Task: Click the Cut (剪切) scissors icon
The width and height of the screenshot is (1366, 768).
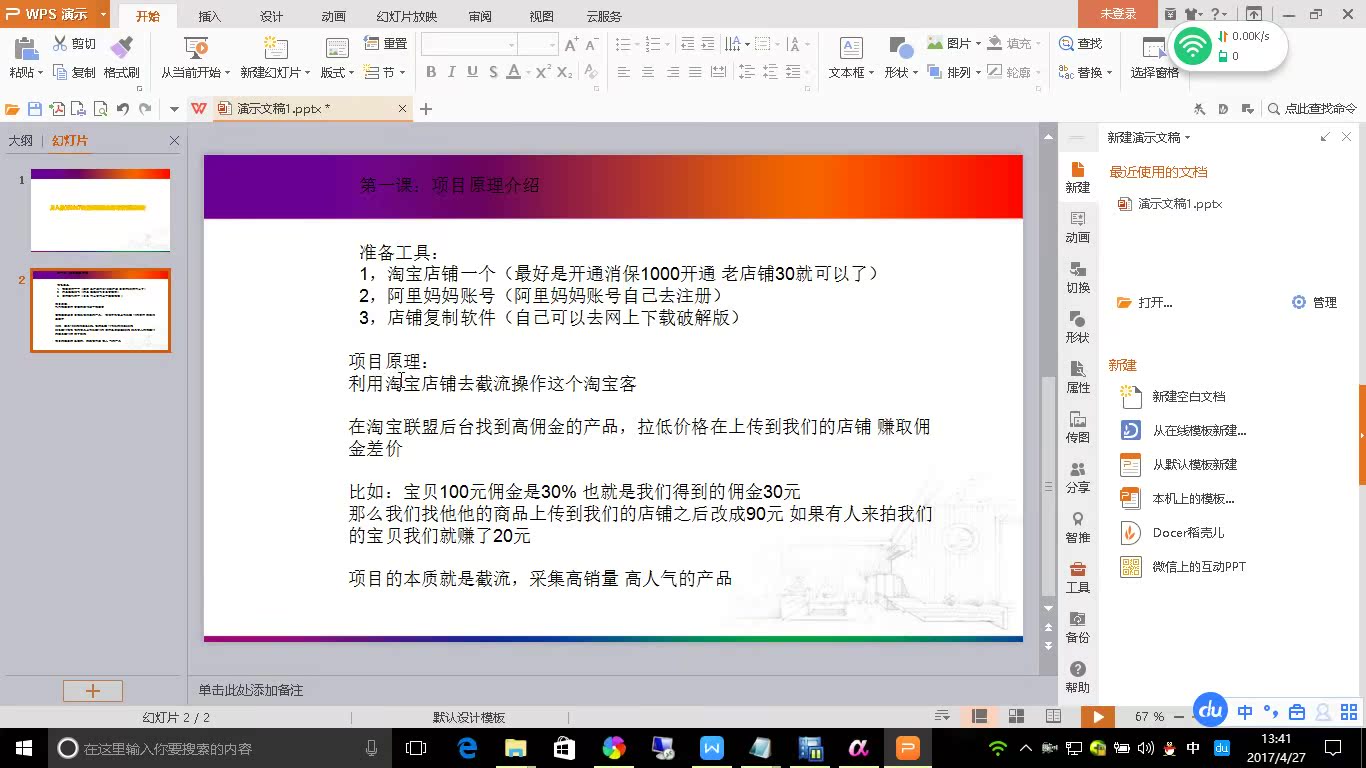Action: pyautogui.click(x=60, y=44)
